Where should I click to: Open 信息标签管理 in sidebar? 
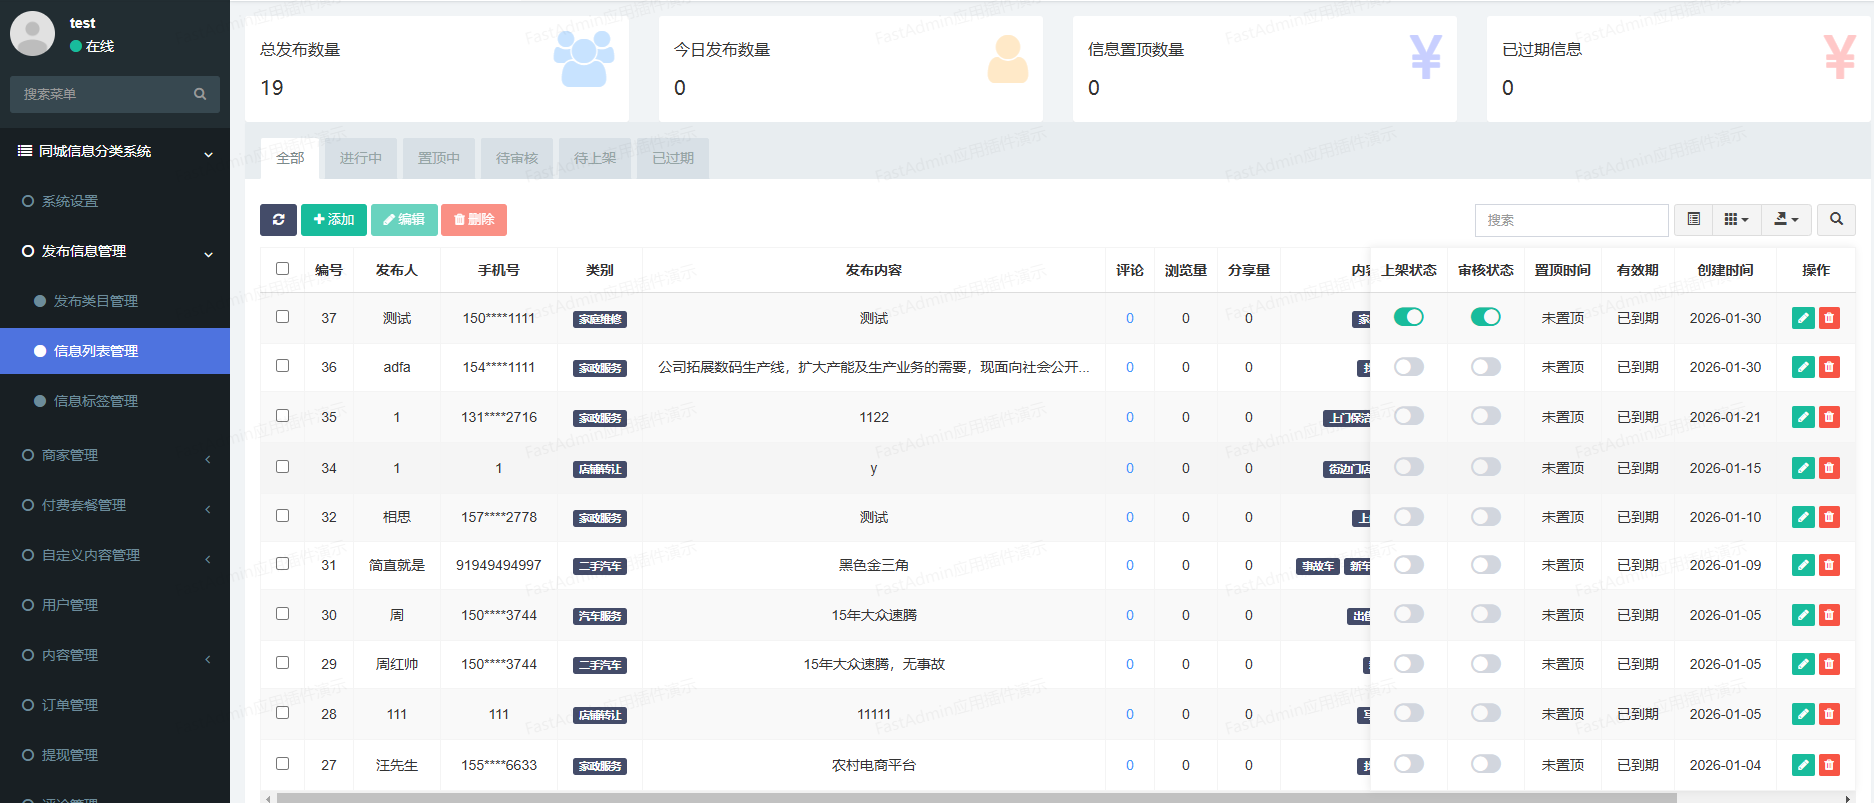96,402
